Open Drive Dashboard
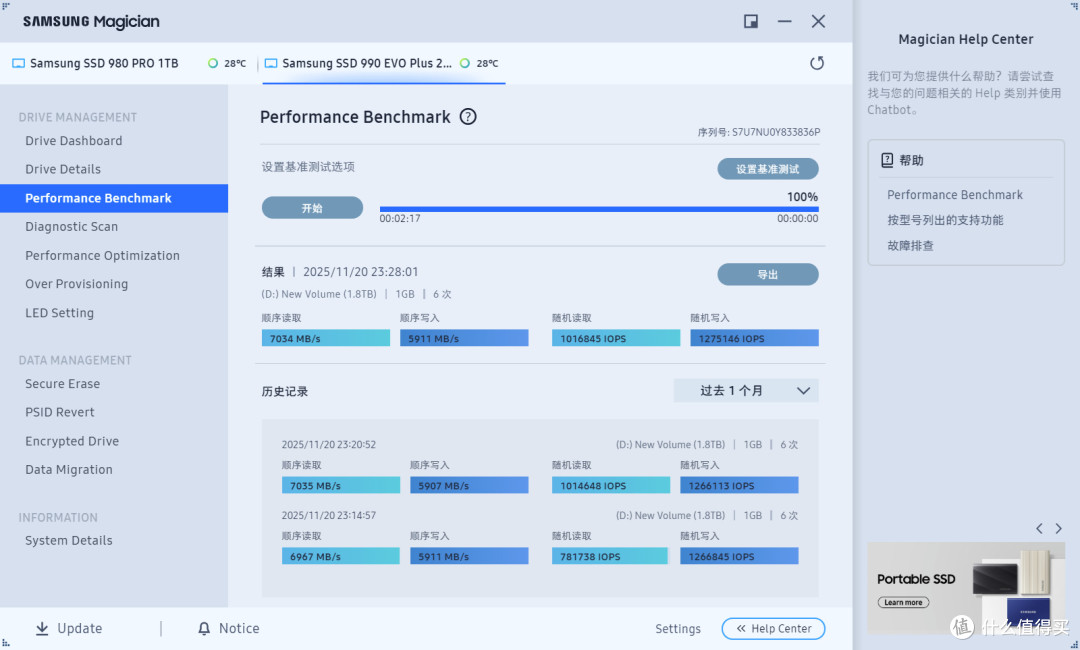The width and height of the screenshot is (1080, 650). (x=74, y=140)
